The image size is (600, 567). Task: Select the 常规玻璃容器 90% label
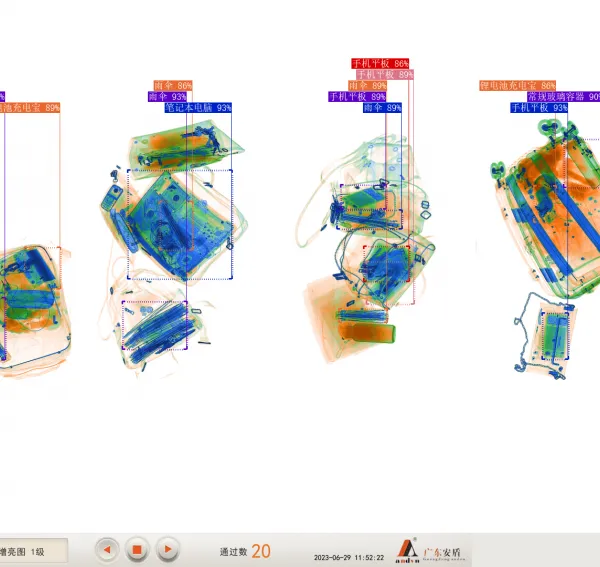pos(564,96)
